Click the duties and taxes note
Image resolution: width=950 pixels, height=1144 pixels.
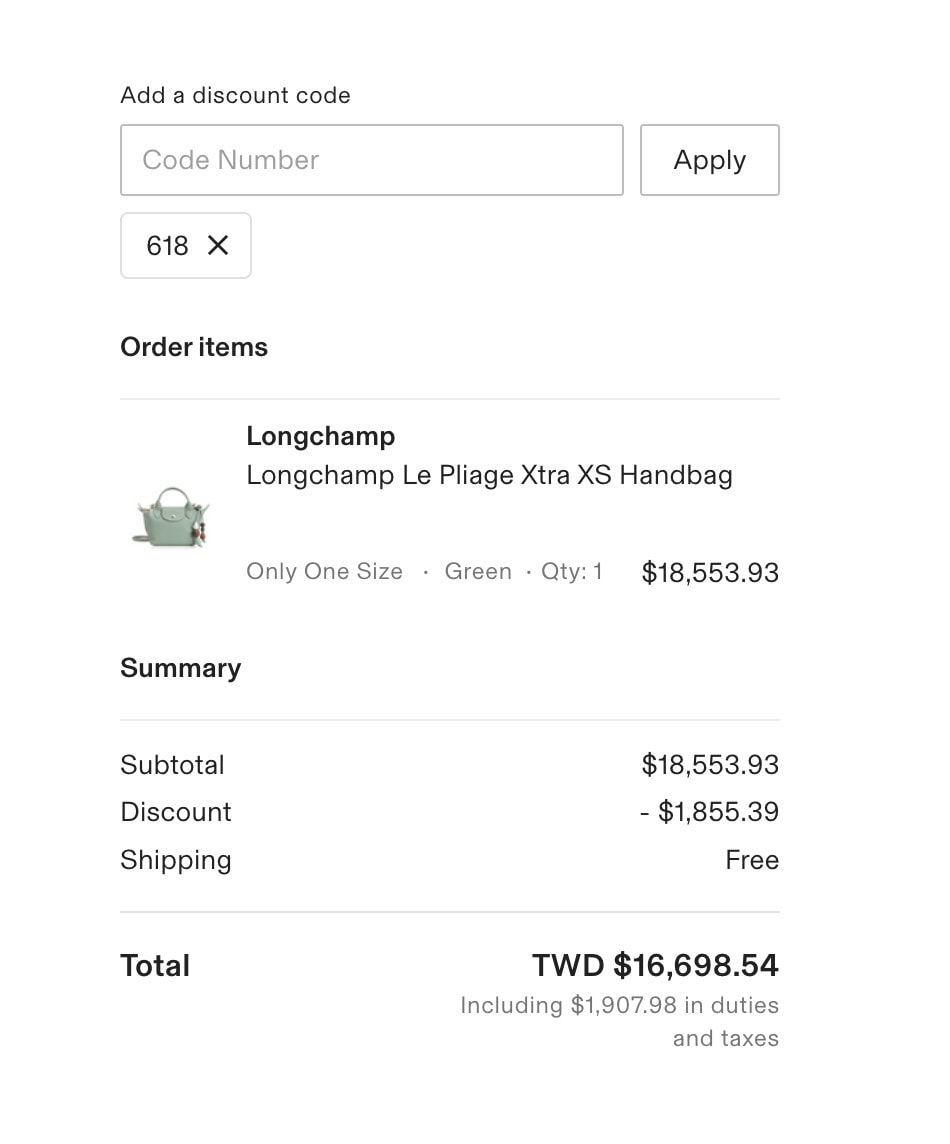pos(619,1021)
